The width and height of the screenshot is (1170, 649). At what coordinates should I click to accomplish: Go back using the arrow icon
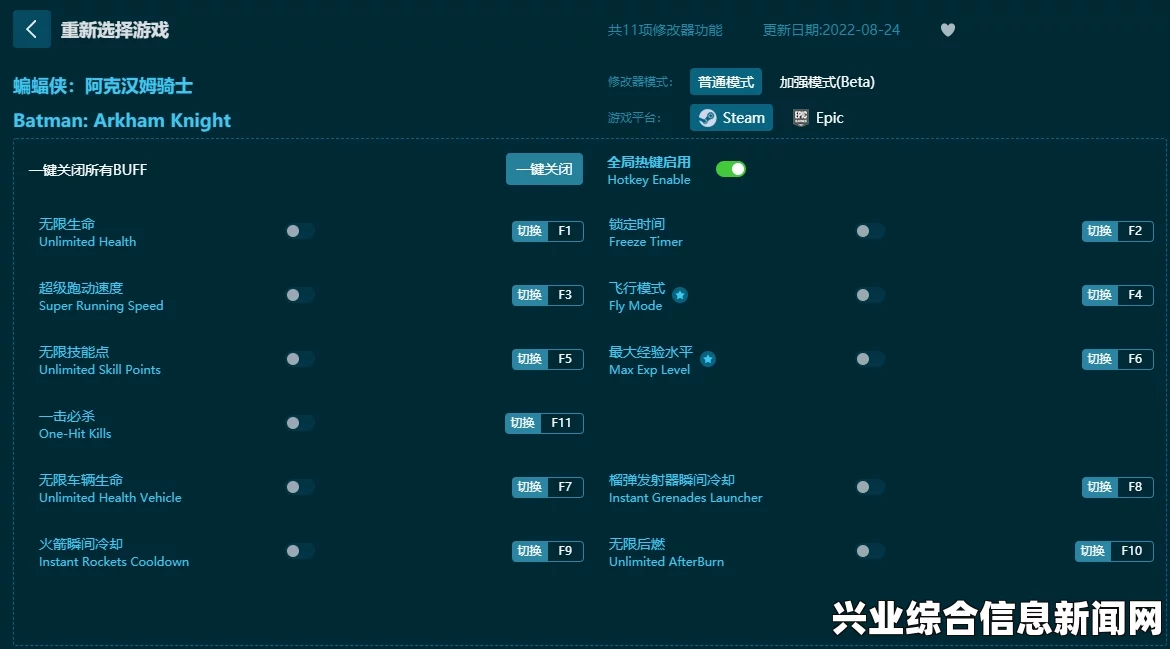pyautogui.click(x=31, y=29)
